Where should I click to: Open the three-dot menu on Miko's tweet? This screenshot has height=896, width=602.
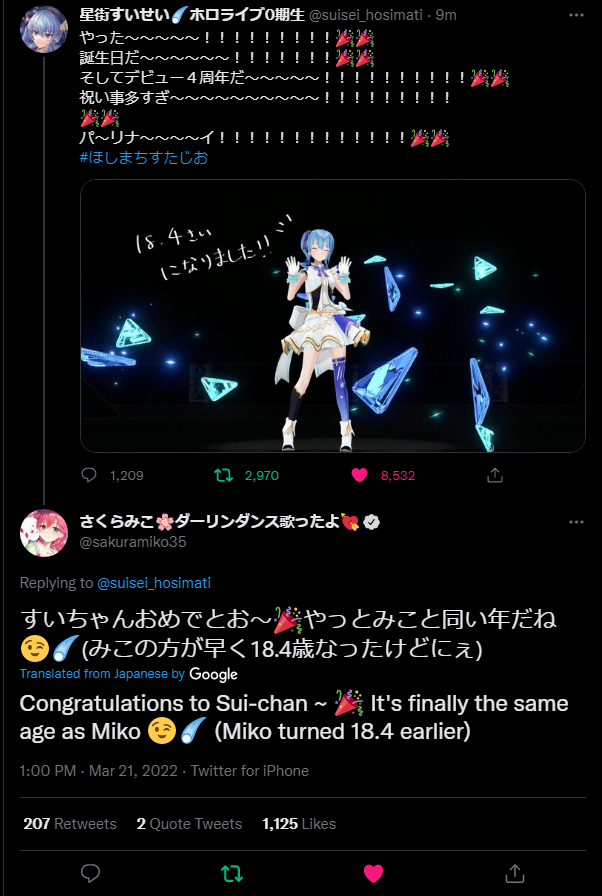pyautogui.click(x=576, y=522)
